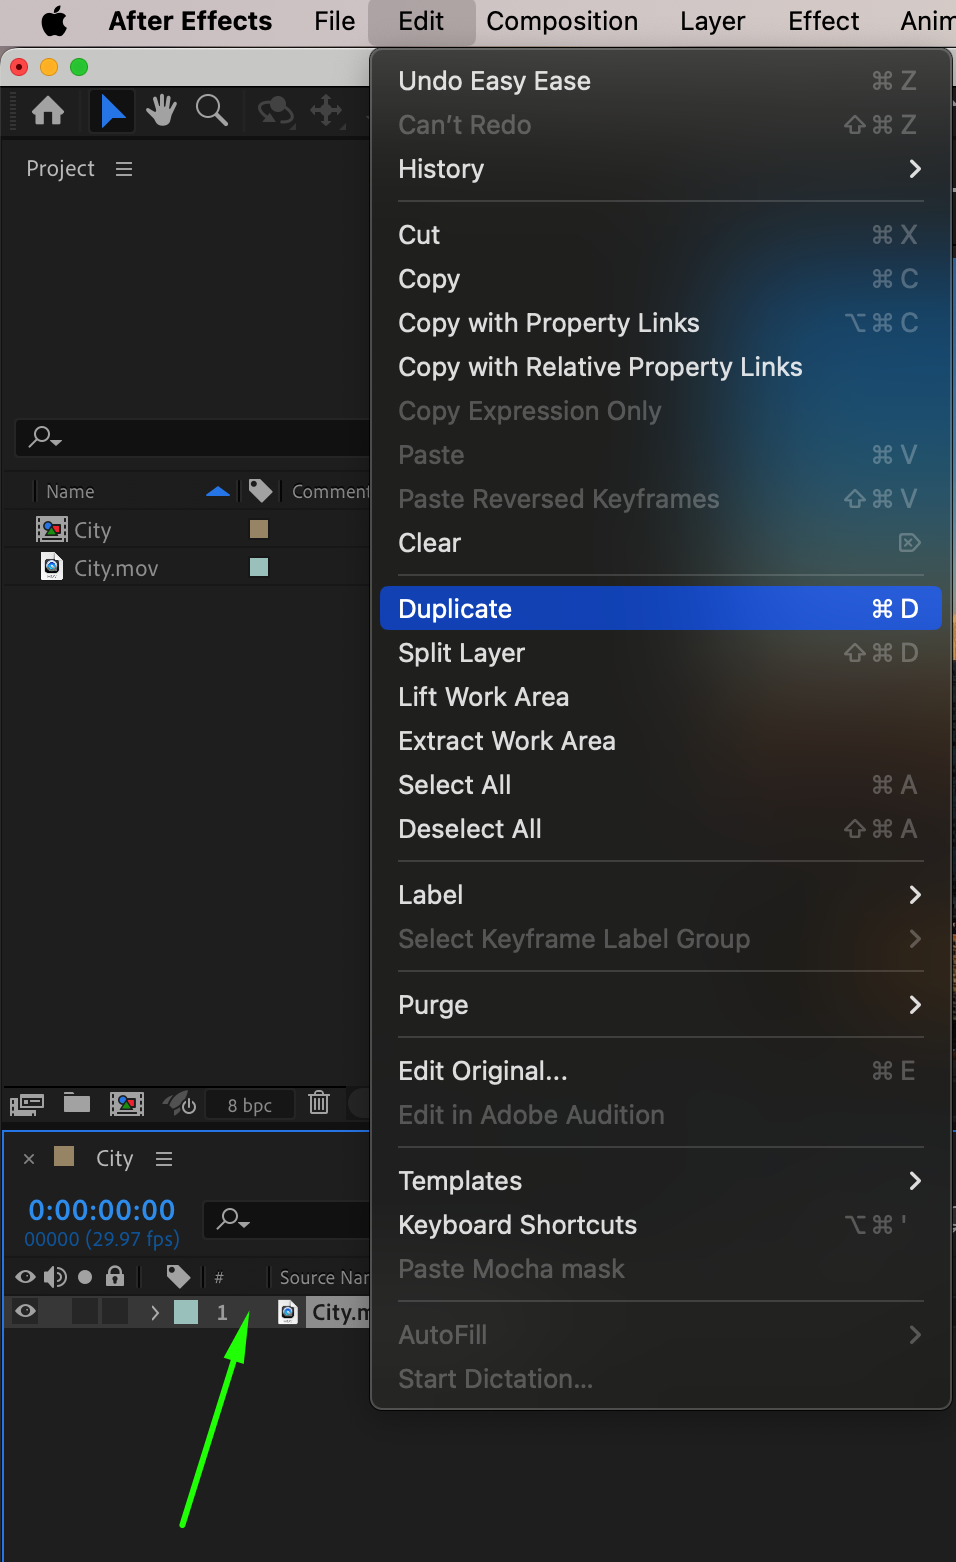Expand layer 1 properties chevron
The width and height of the screenshot is (956, 1562).
(155, 1312)
